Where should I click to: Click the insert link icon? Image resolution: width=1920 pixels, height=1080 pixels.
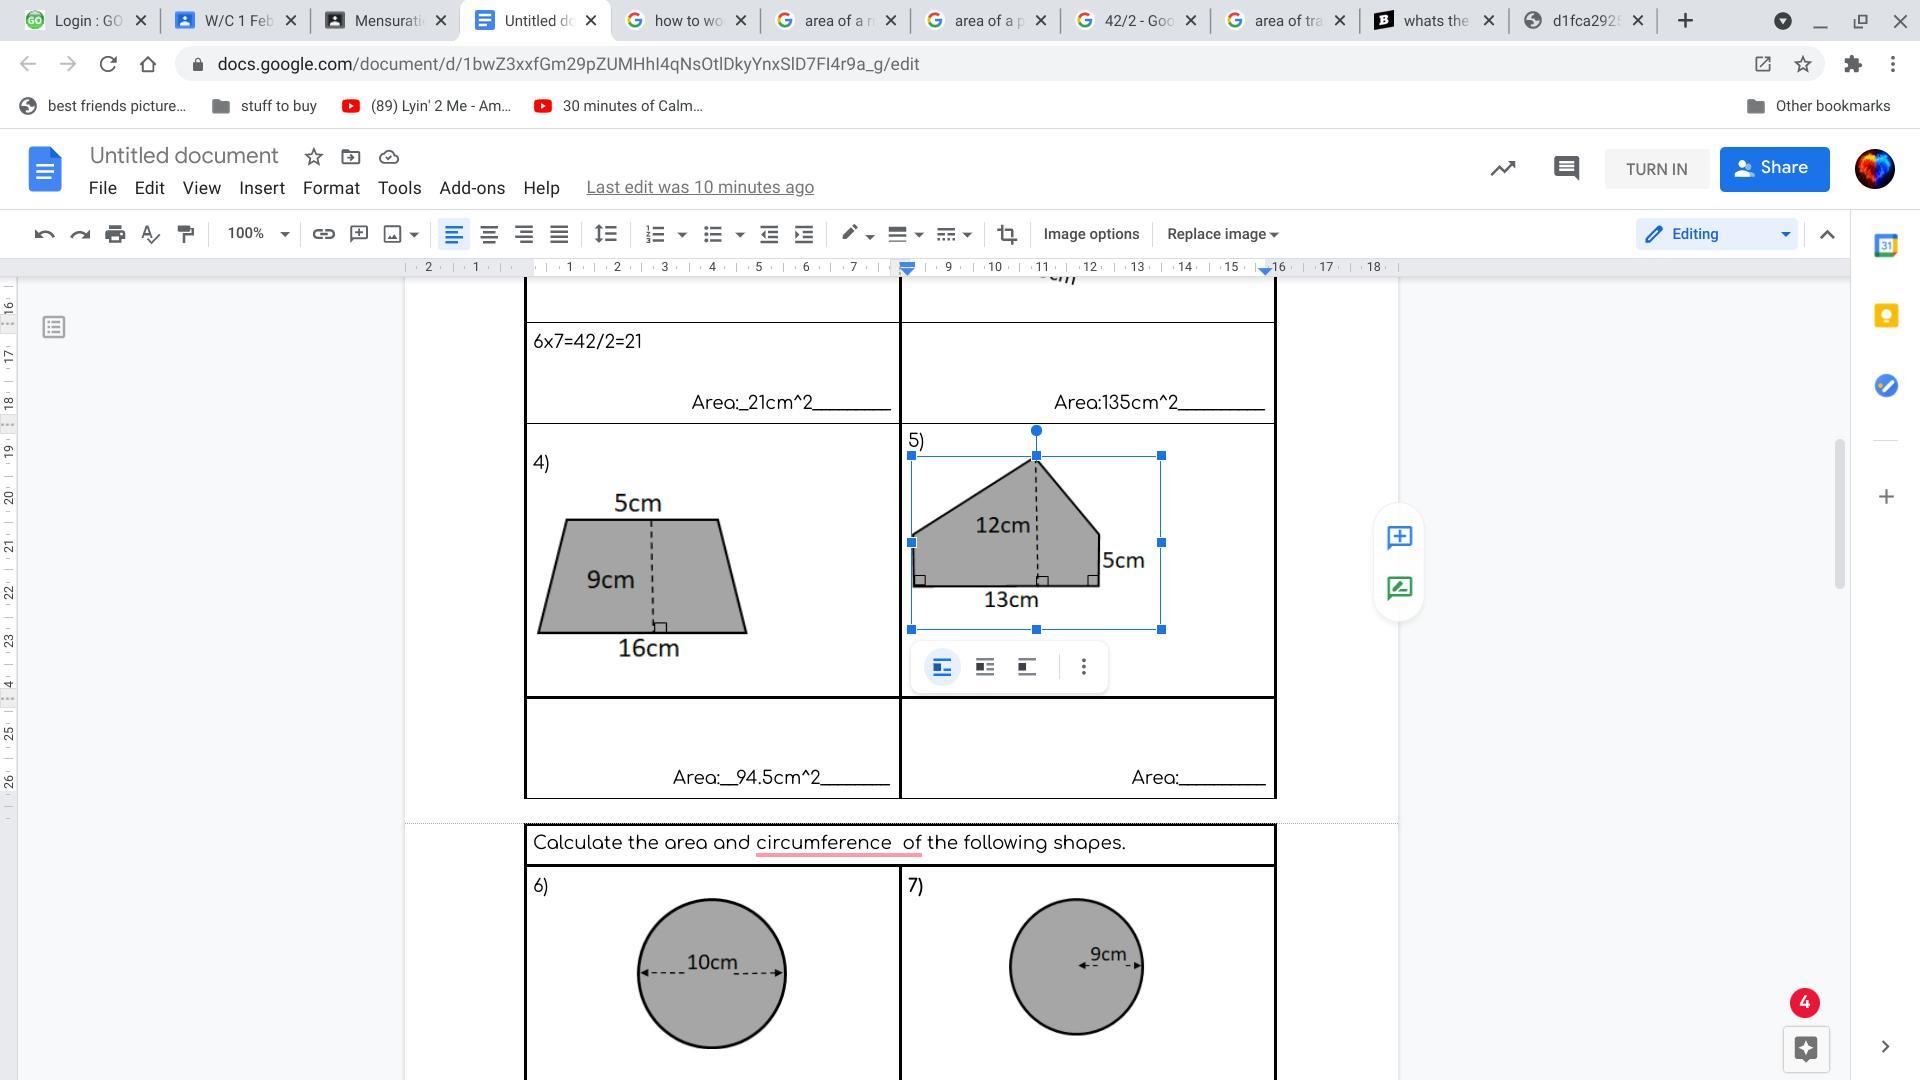click(x=323, y=234)
